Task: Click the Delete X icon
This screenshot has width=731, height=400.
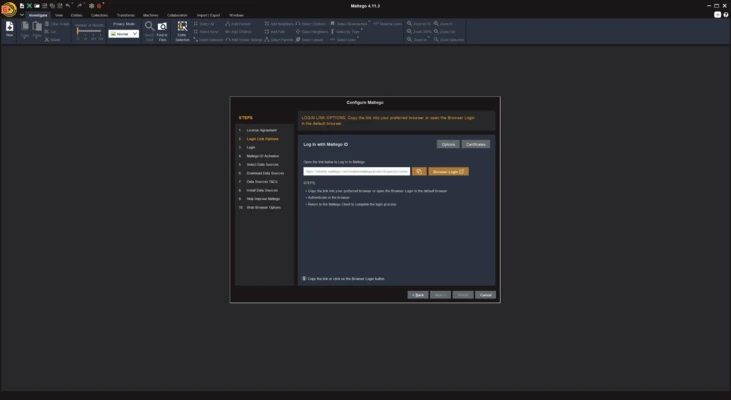Action: point(47,40)
